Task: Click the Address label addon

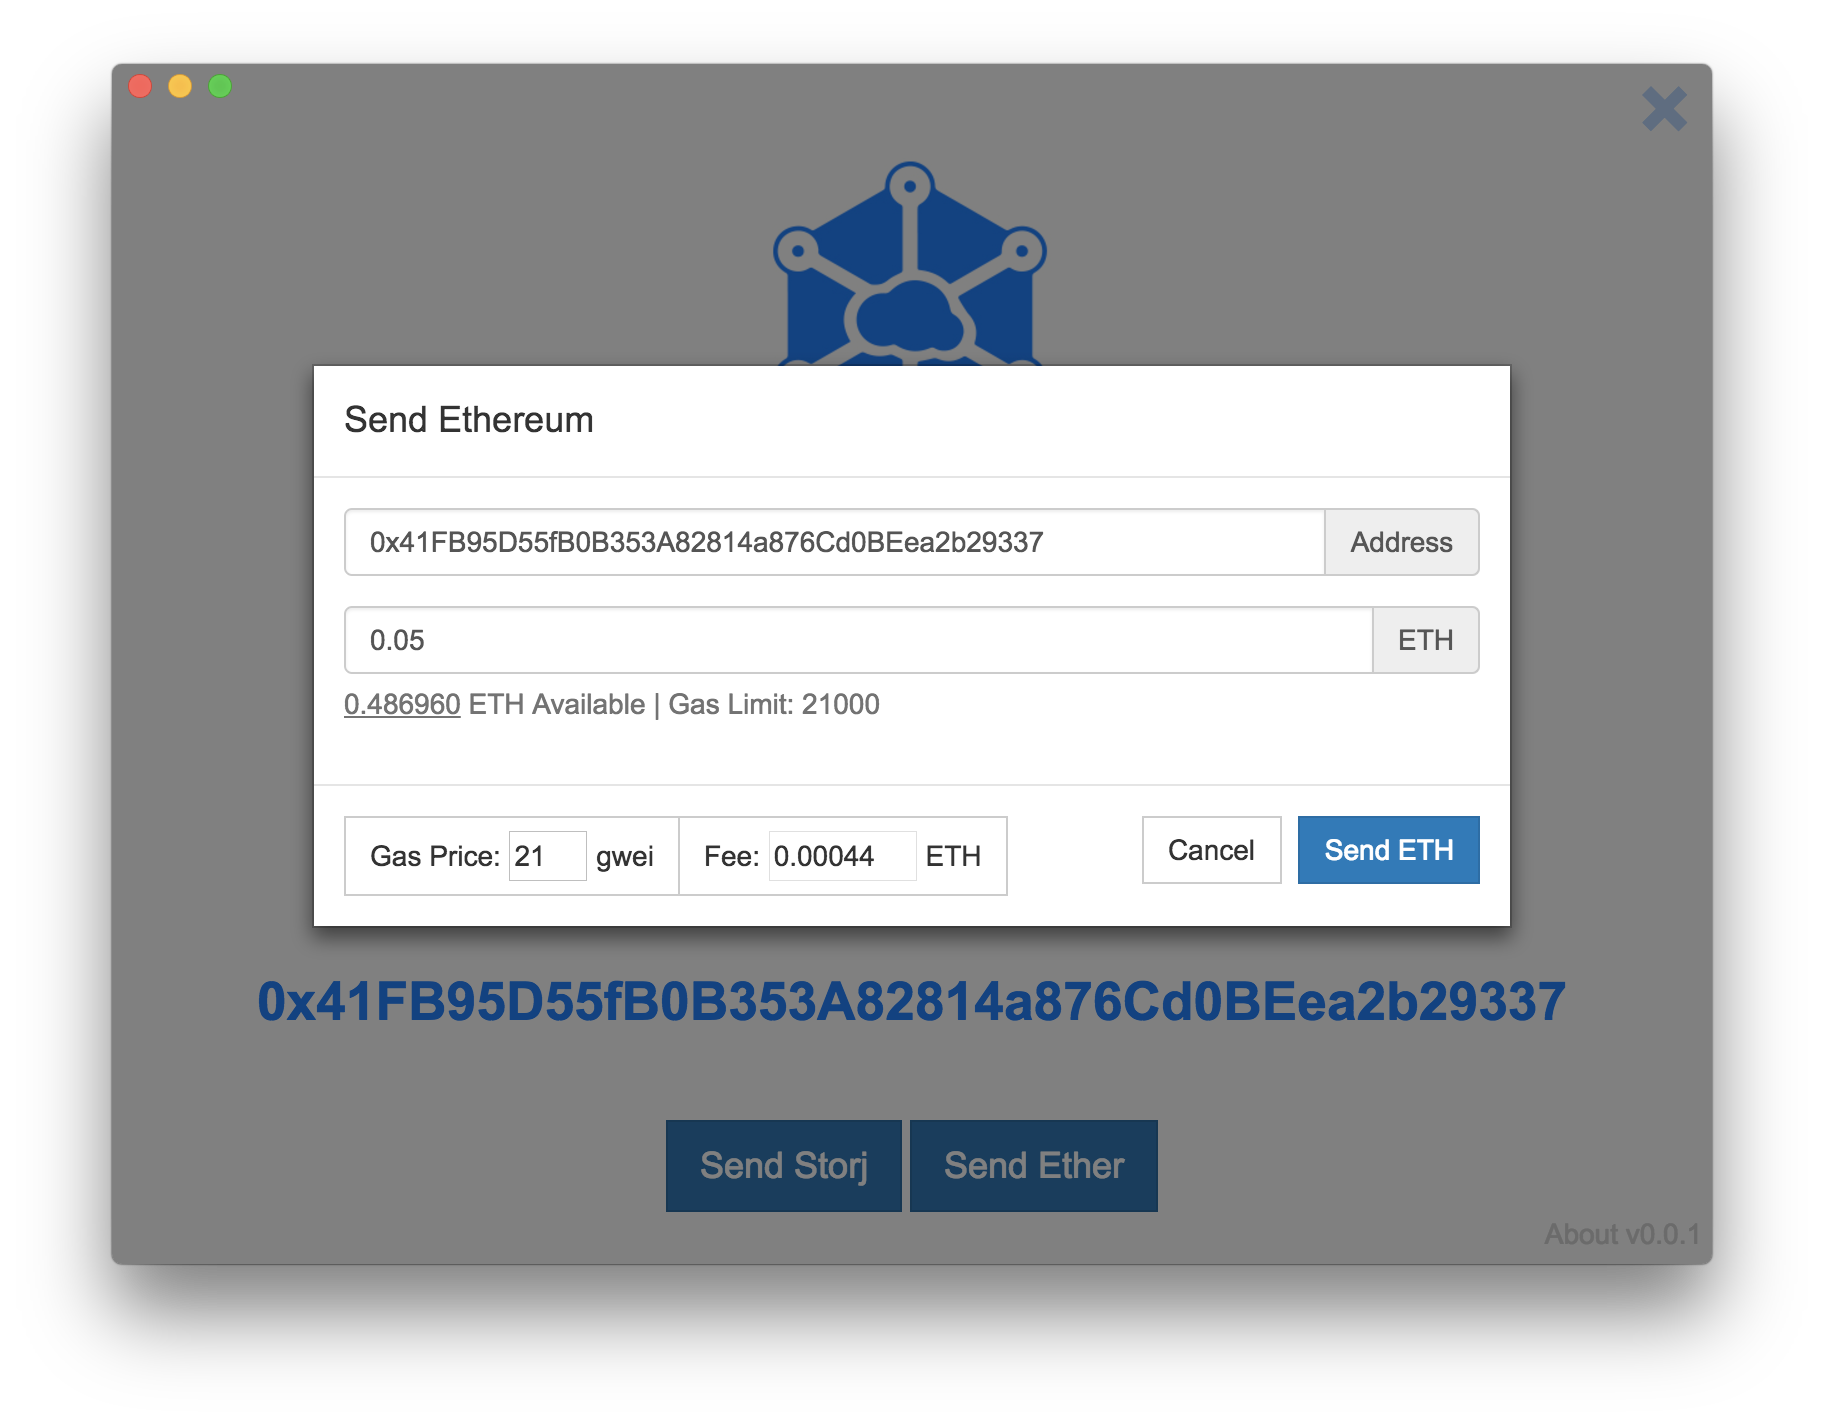Action: click(x=1402, y=542)
